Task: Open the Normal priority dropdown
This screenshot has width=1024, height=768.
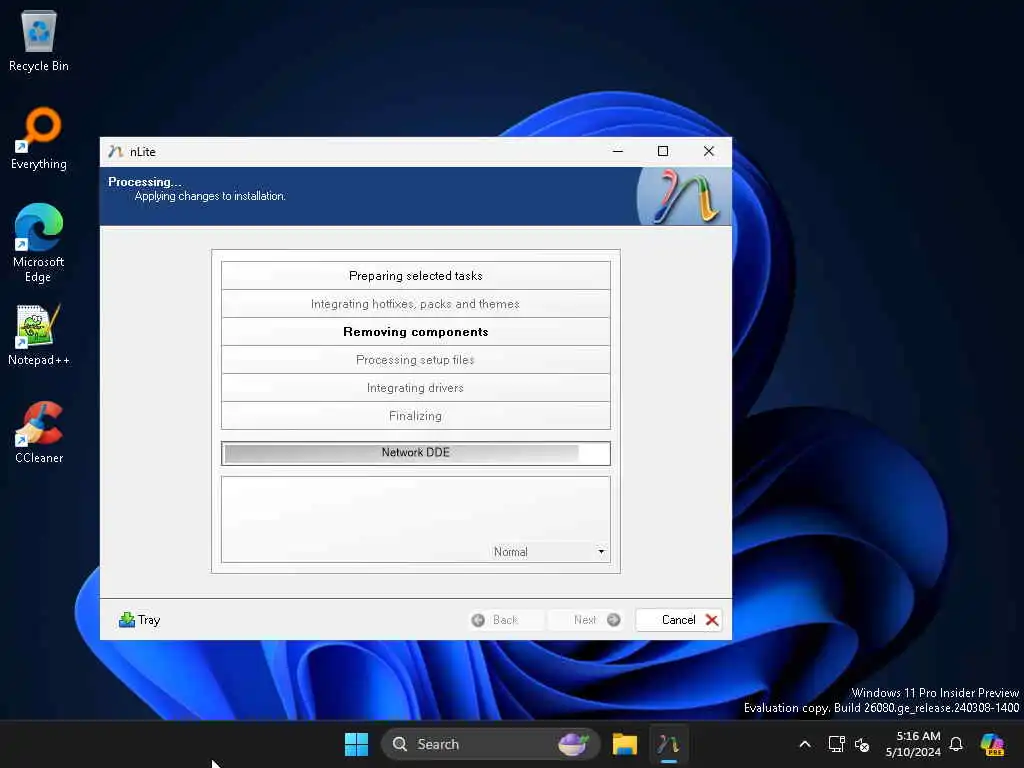Action: tap(549, 552)
